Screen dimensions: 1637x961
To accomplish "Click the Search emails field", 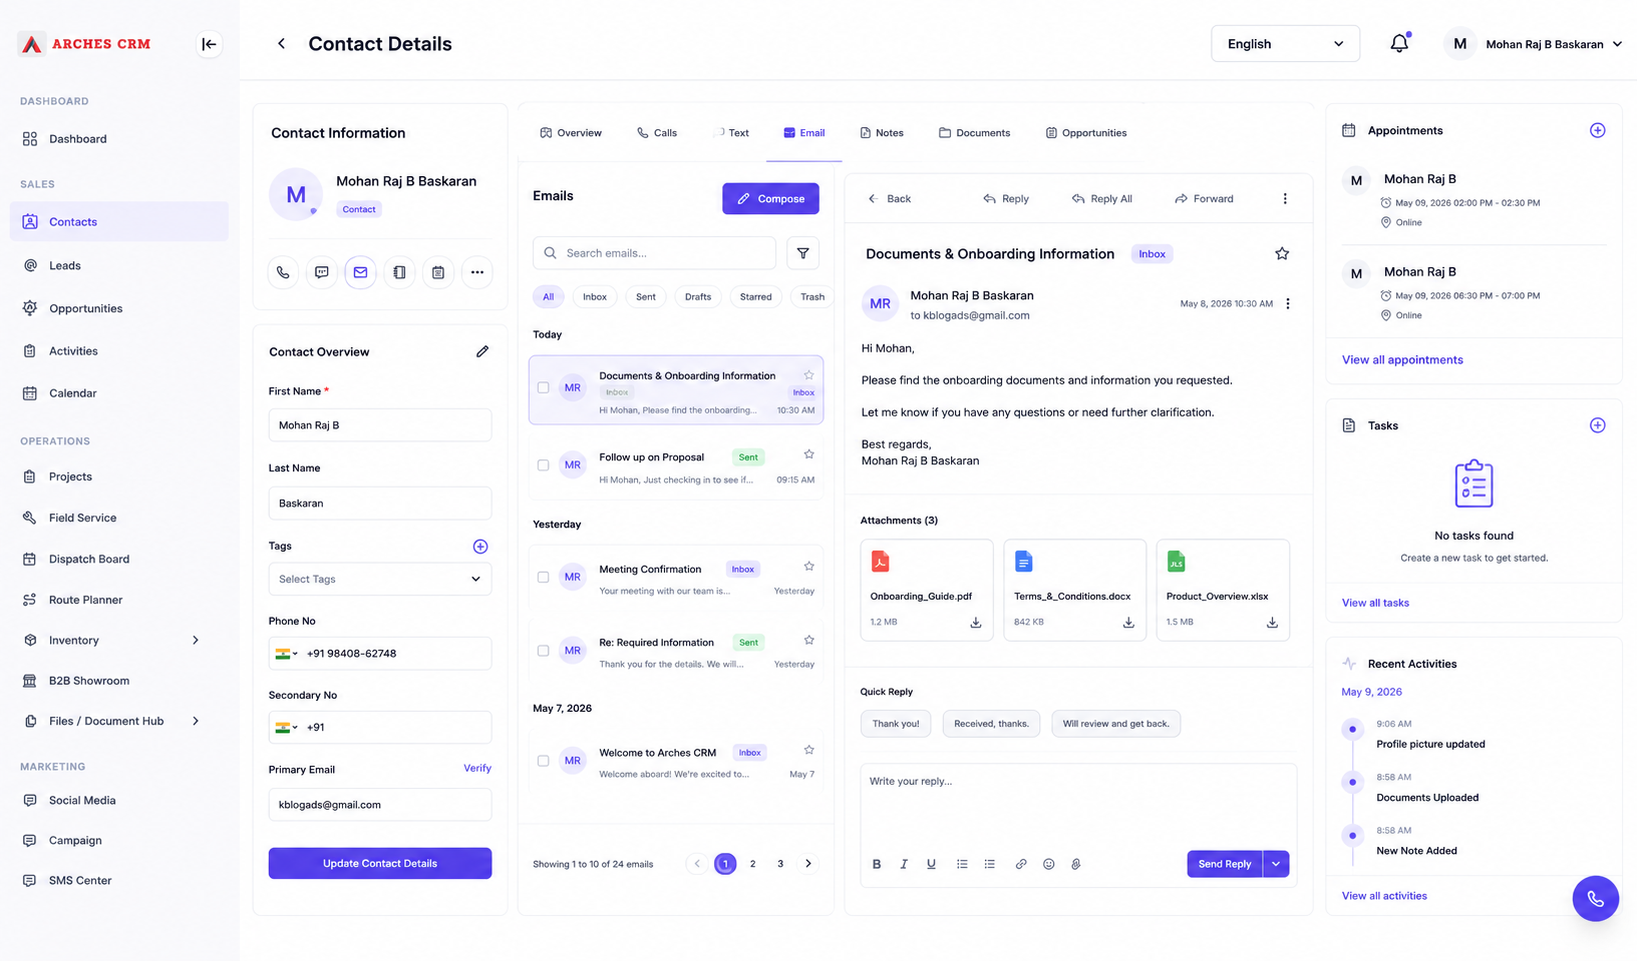I will [x=654, y=253].
